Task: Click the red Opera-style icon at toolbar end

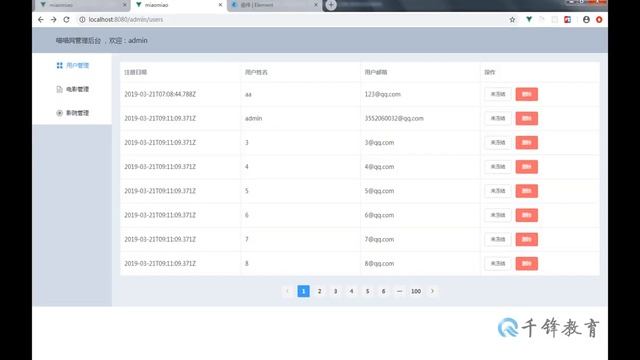Action: pos(599,20)
